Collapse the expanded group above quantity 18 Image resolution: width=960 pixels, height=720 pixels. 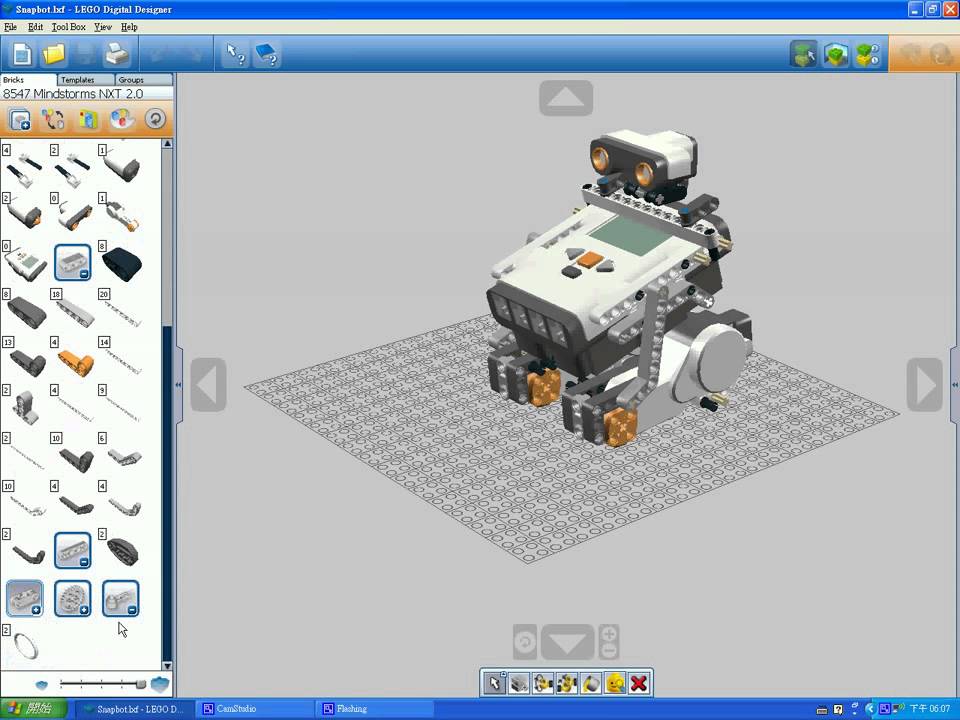[72, 262]
